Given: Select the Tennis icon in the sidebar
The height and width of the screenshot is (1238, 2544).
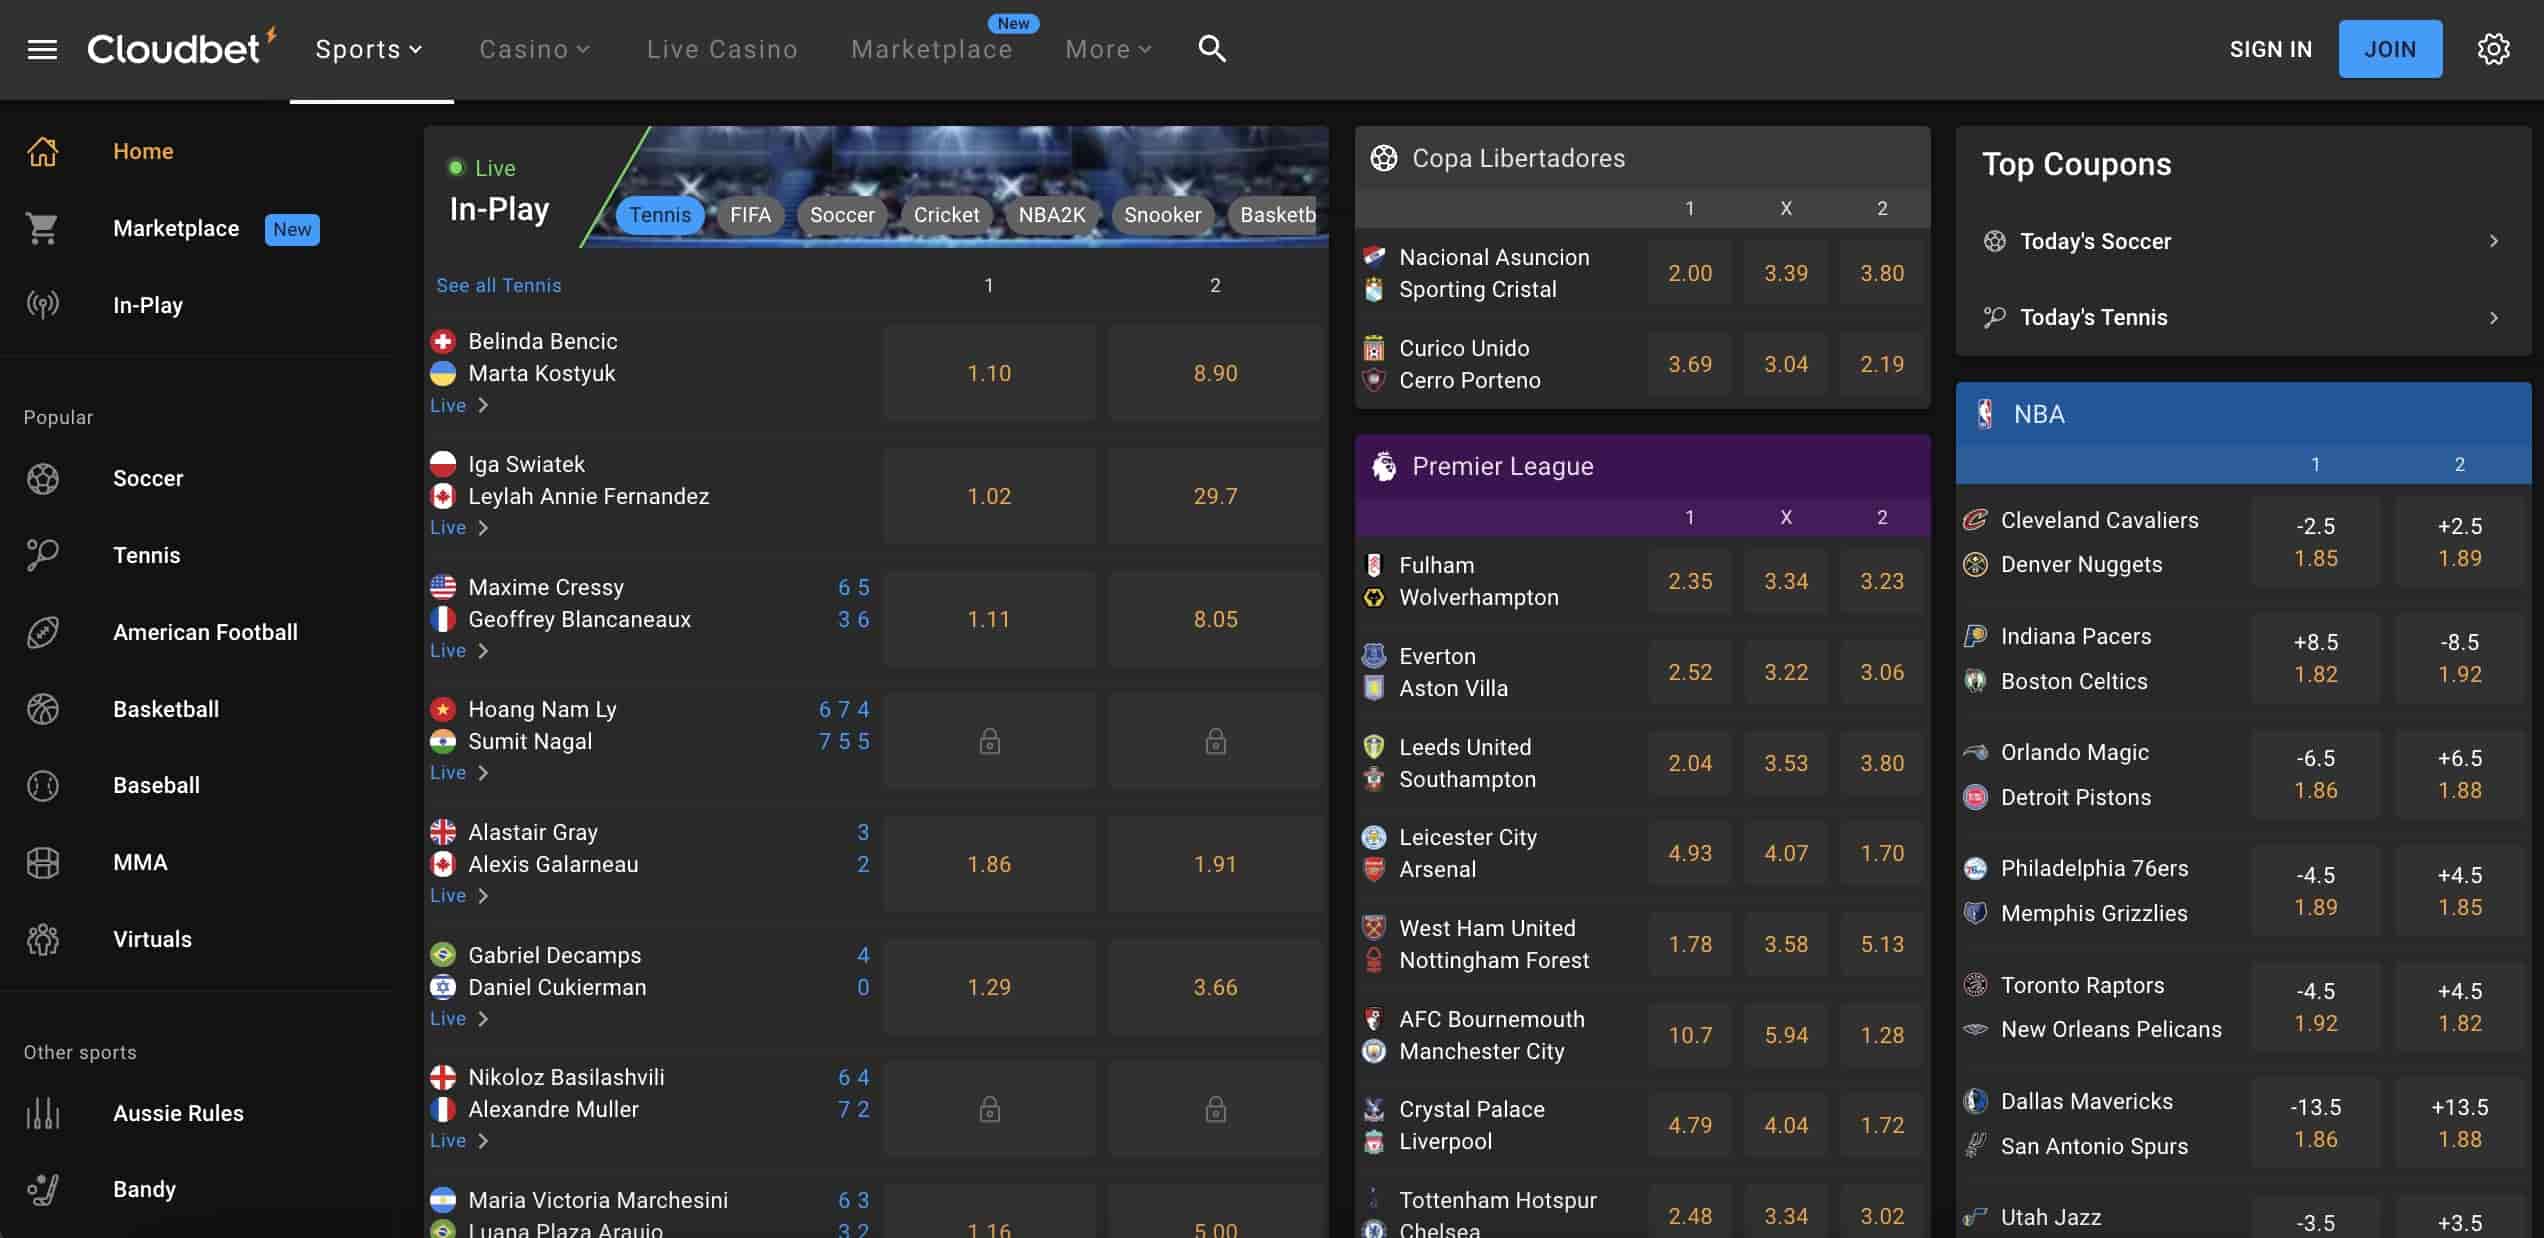Looking at the screenshot, I should (x=42, y=556).
